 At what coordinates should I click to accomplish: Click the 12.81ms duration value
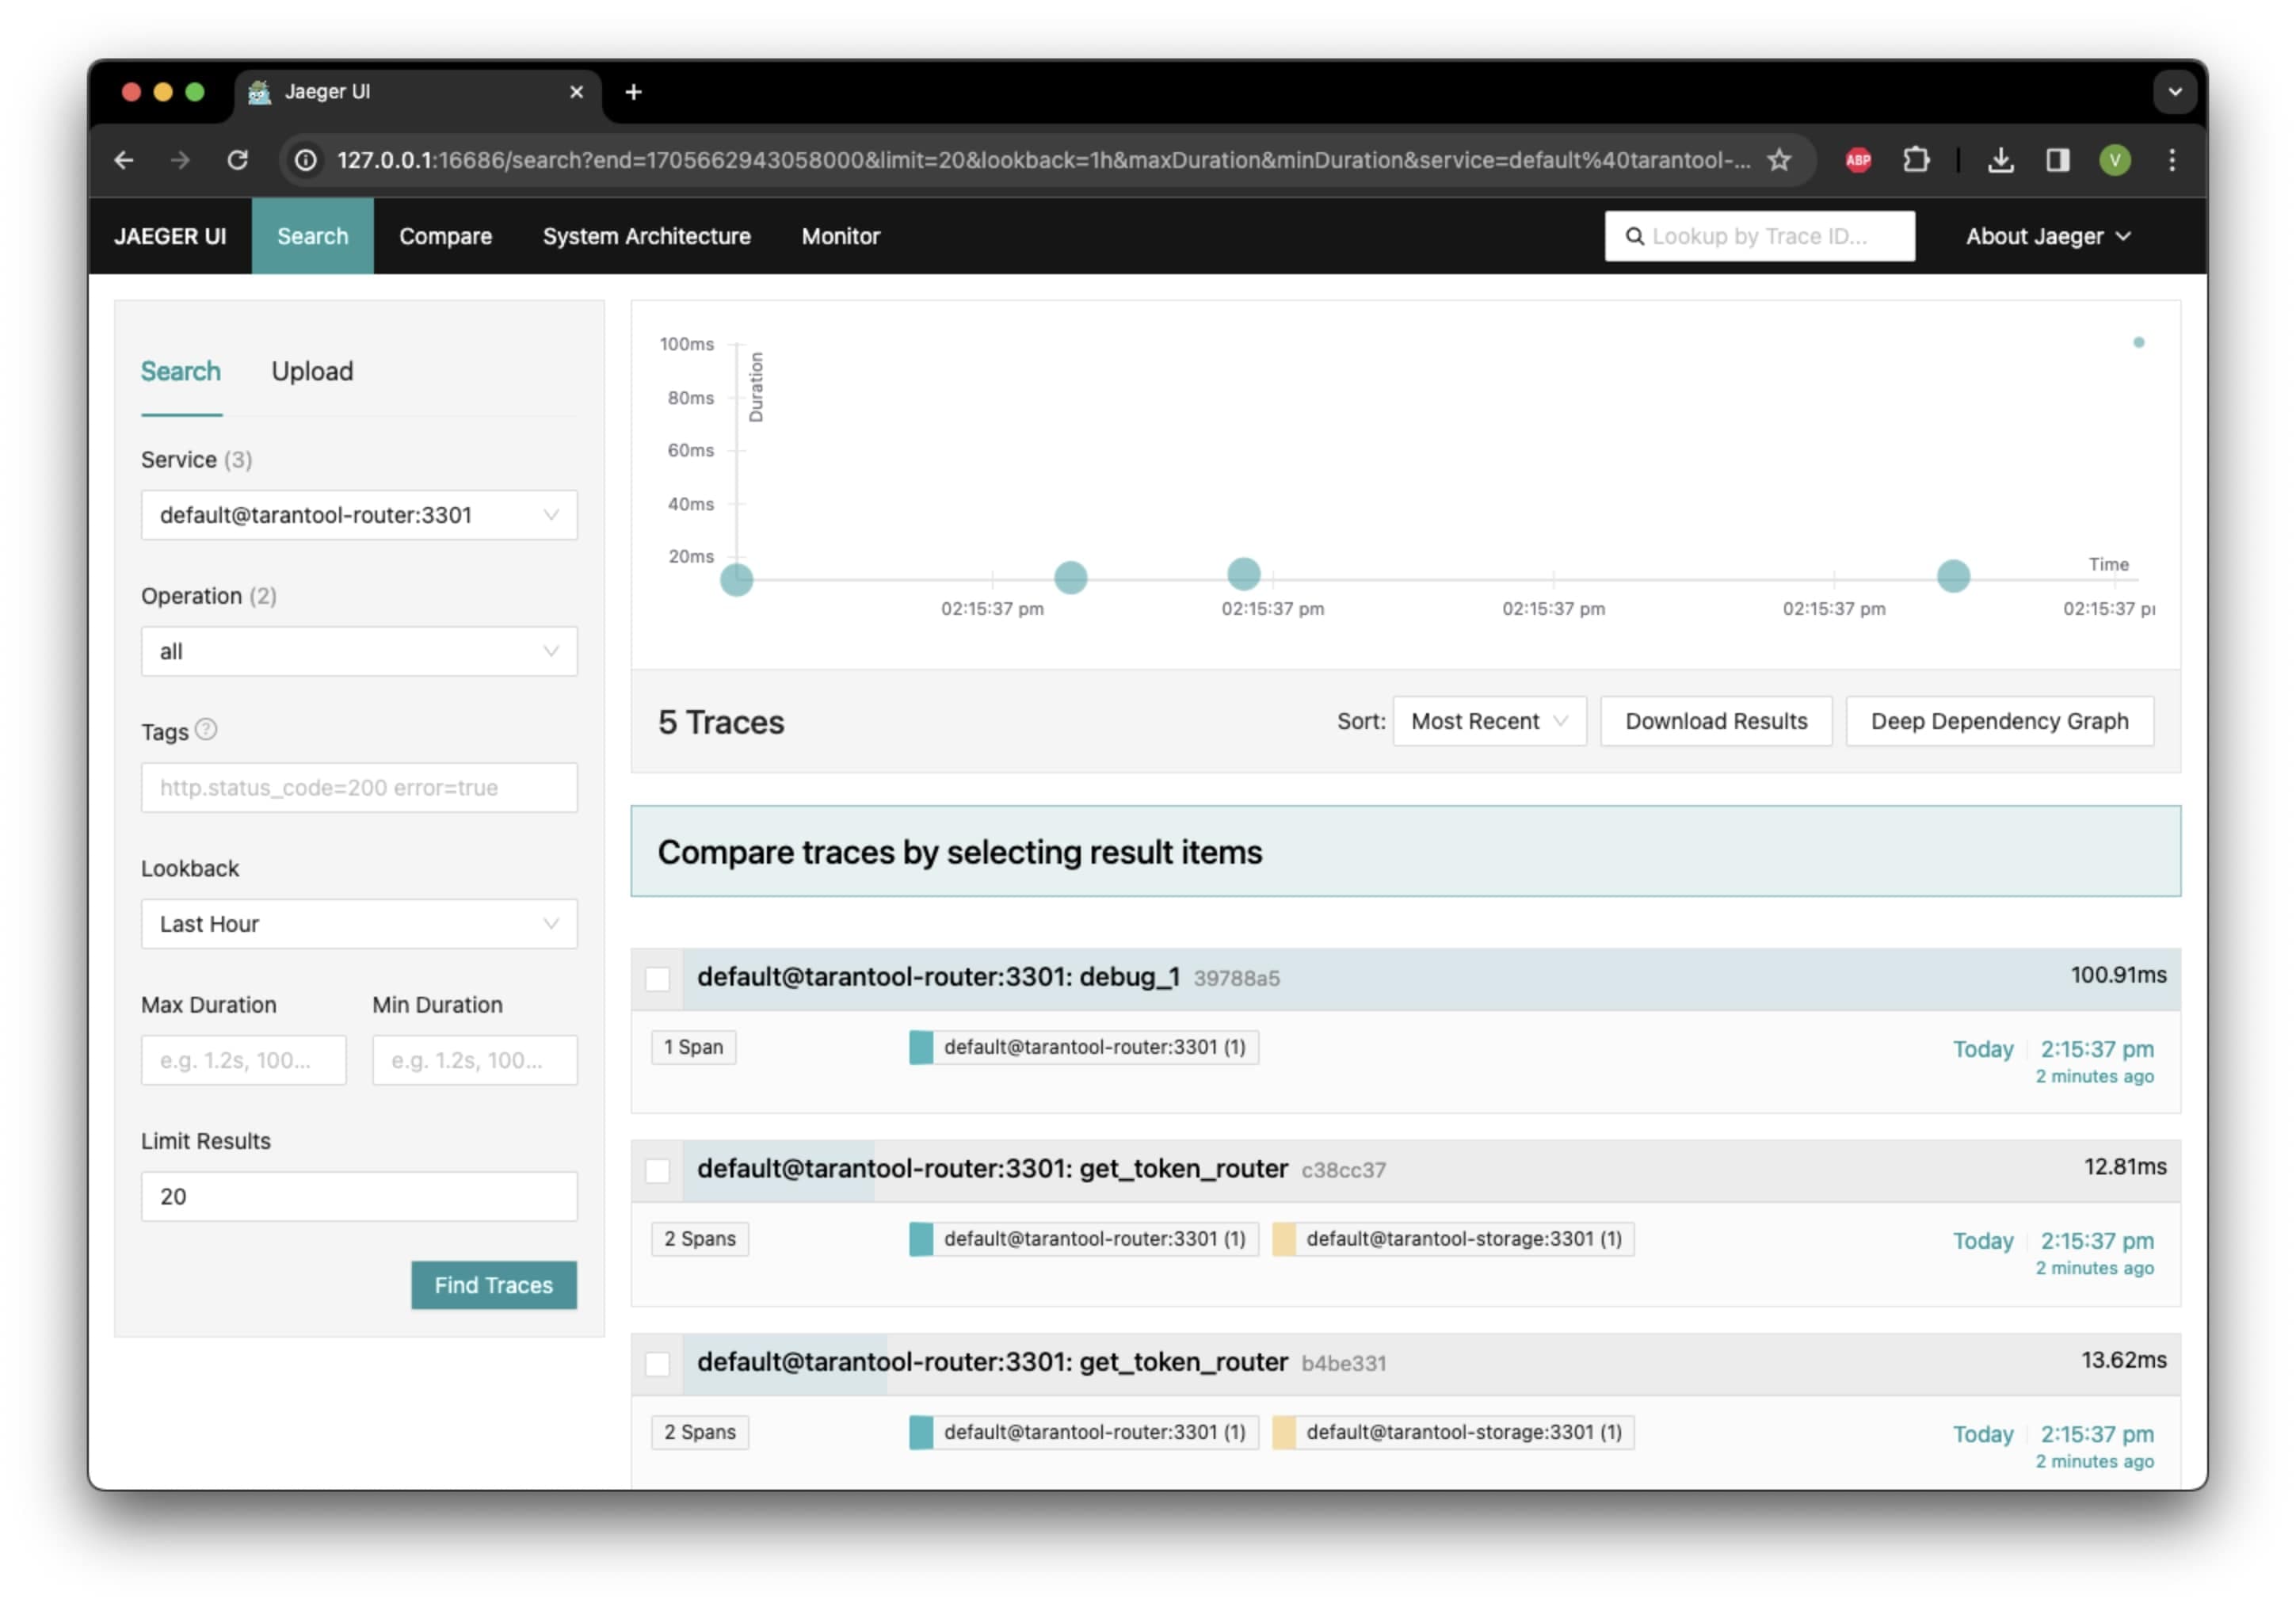pos(2125,1167)
